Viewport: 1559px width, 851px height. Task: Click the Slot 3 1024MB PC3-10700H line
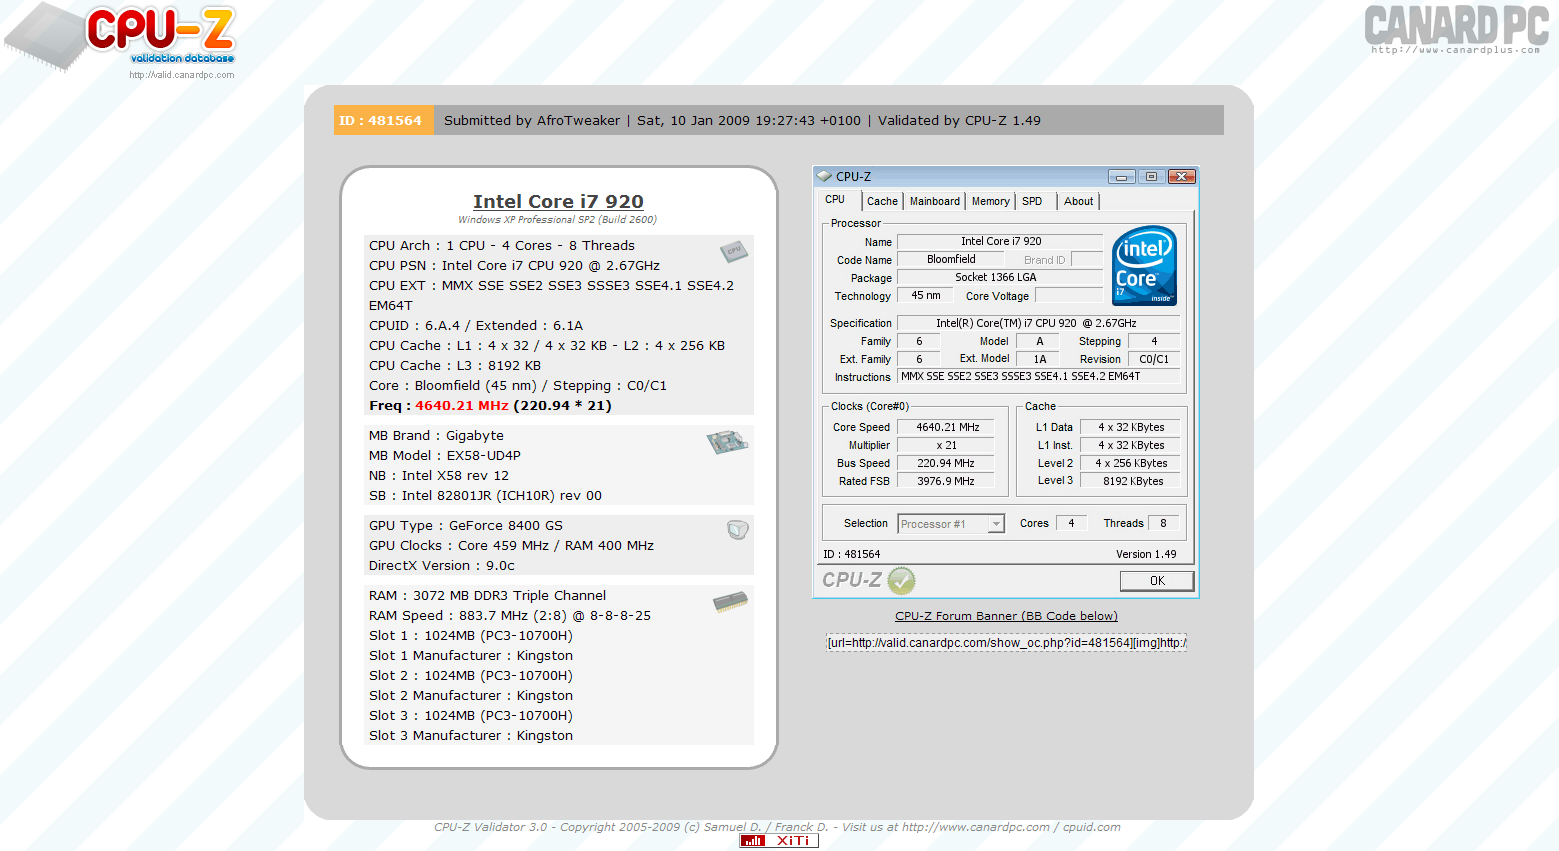tap(471, 715)
